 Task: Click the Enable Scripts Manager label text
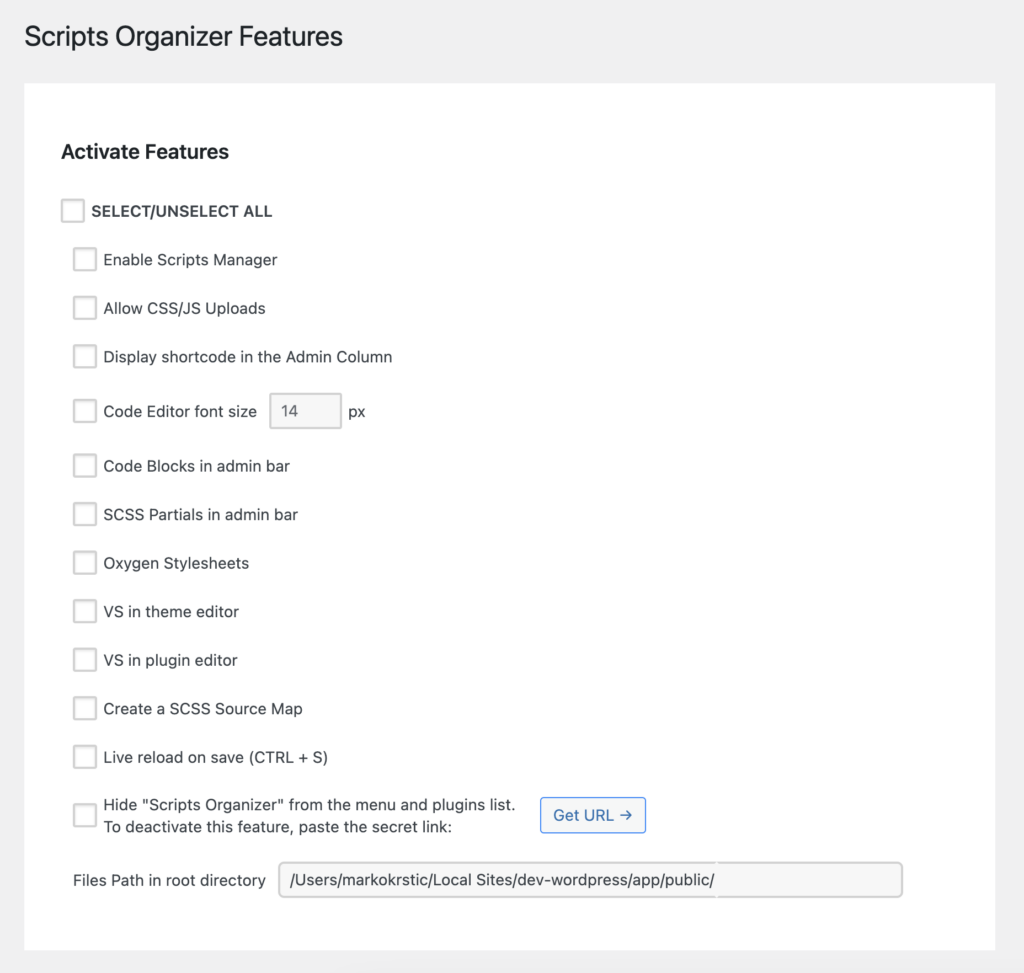190,260
